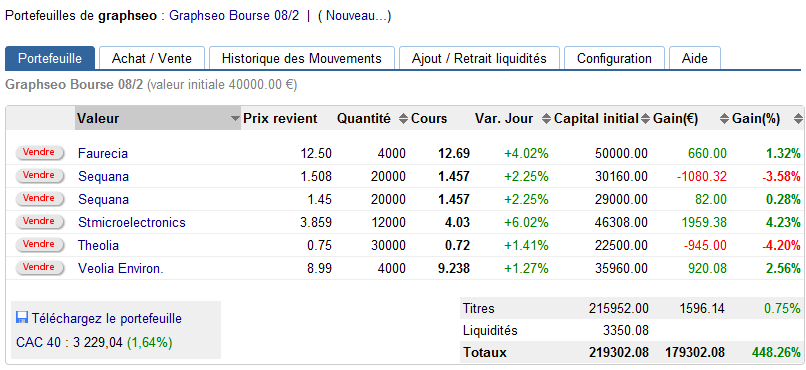Viewport: 806px width, 370px height.
Task: Sell the Faurecia position with Vendre
Action: 40,153
